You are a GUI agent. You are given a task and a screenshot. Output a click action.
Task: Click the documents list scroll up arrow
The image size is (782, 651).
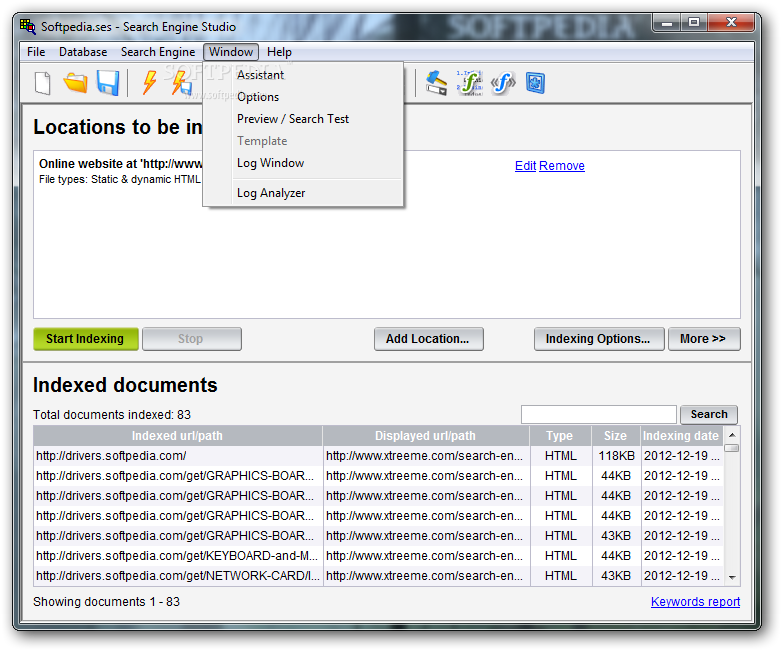pyautogui.click(x=732, y=435)
